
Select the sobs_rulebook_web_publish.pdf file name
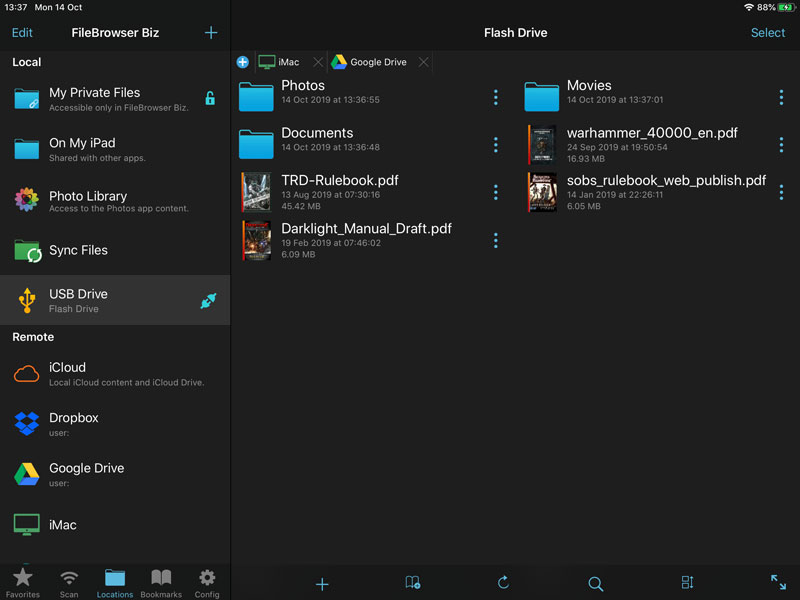click(x=666, y=180)
